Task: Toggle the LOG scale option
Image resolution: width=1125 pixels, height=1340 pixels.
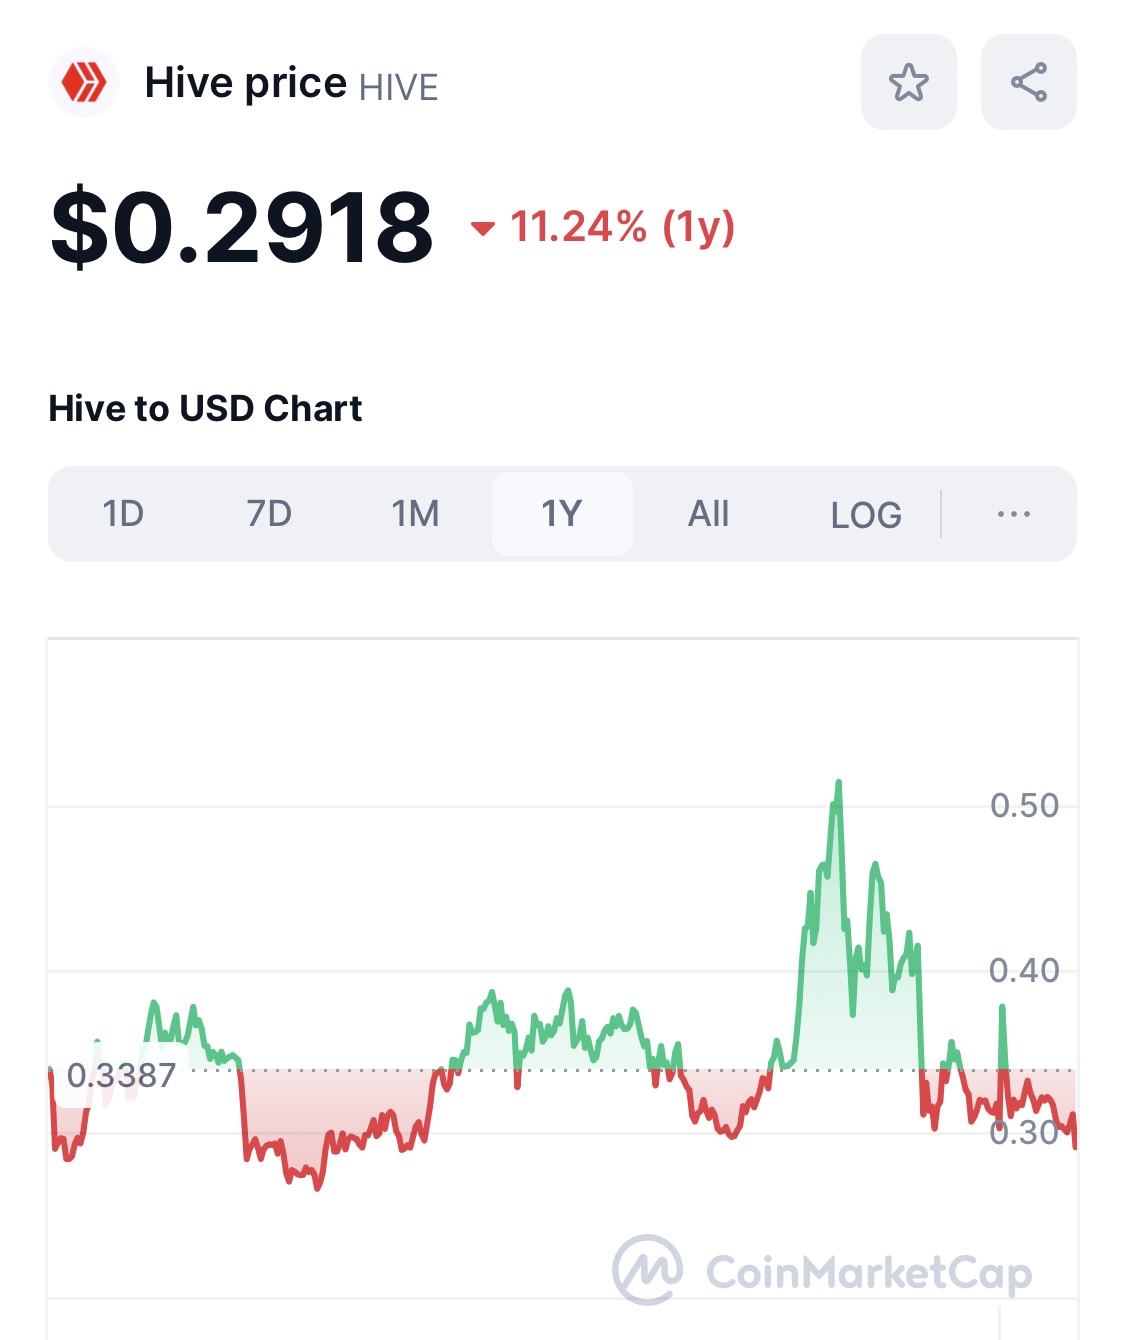Action: point(866,515)
